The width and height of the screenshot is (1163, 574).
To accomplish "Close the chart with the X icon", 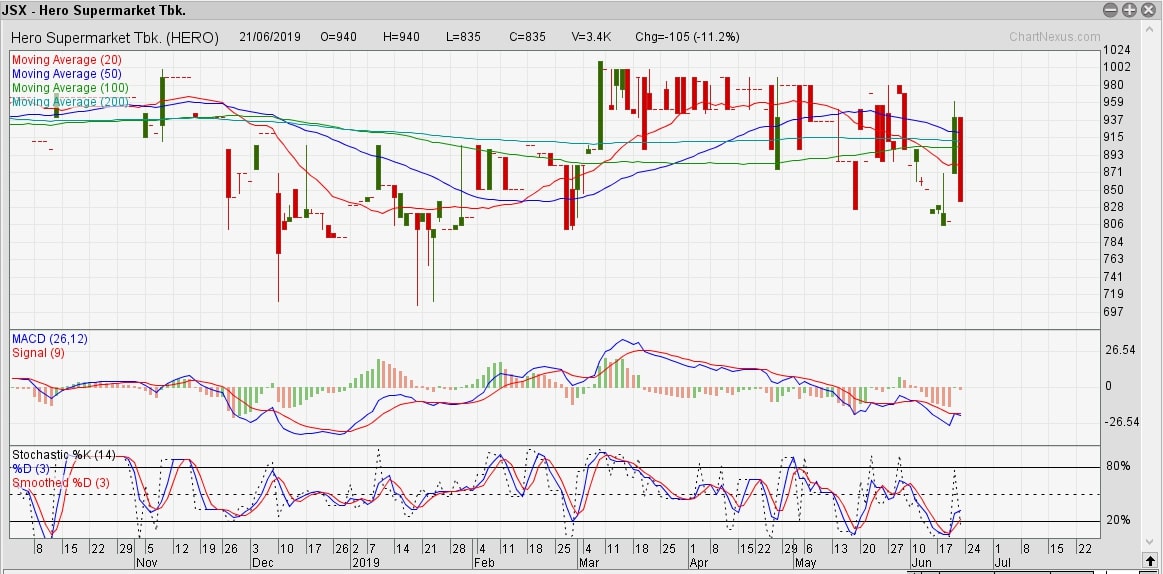I will (1149, 10).
